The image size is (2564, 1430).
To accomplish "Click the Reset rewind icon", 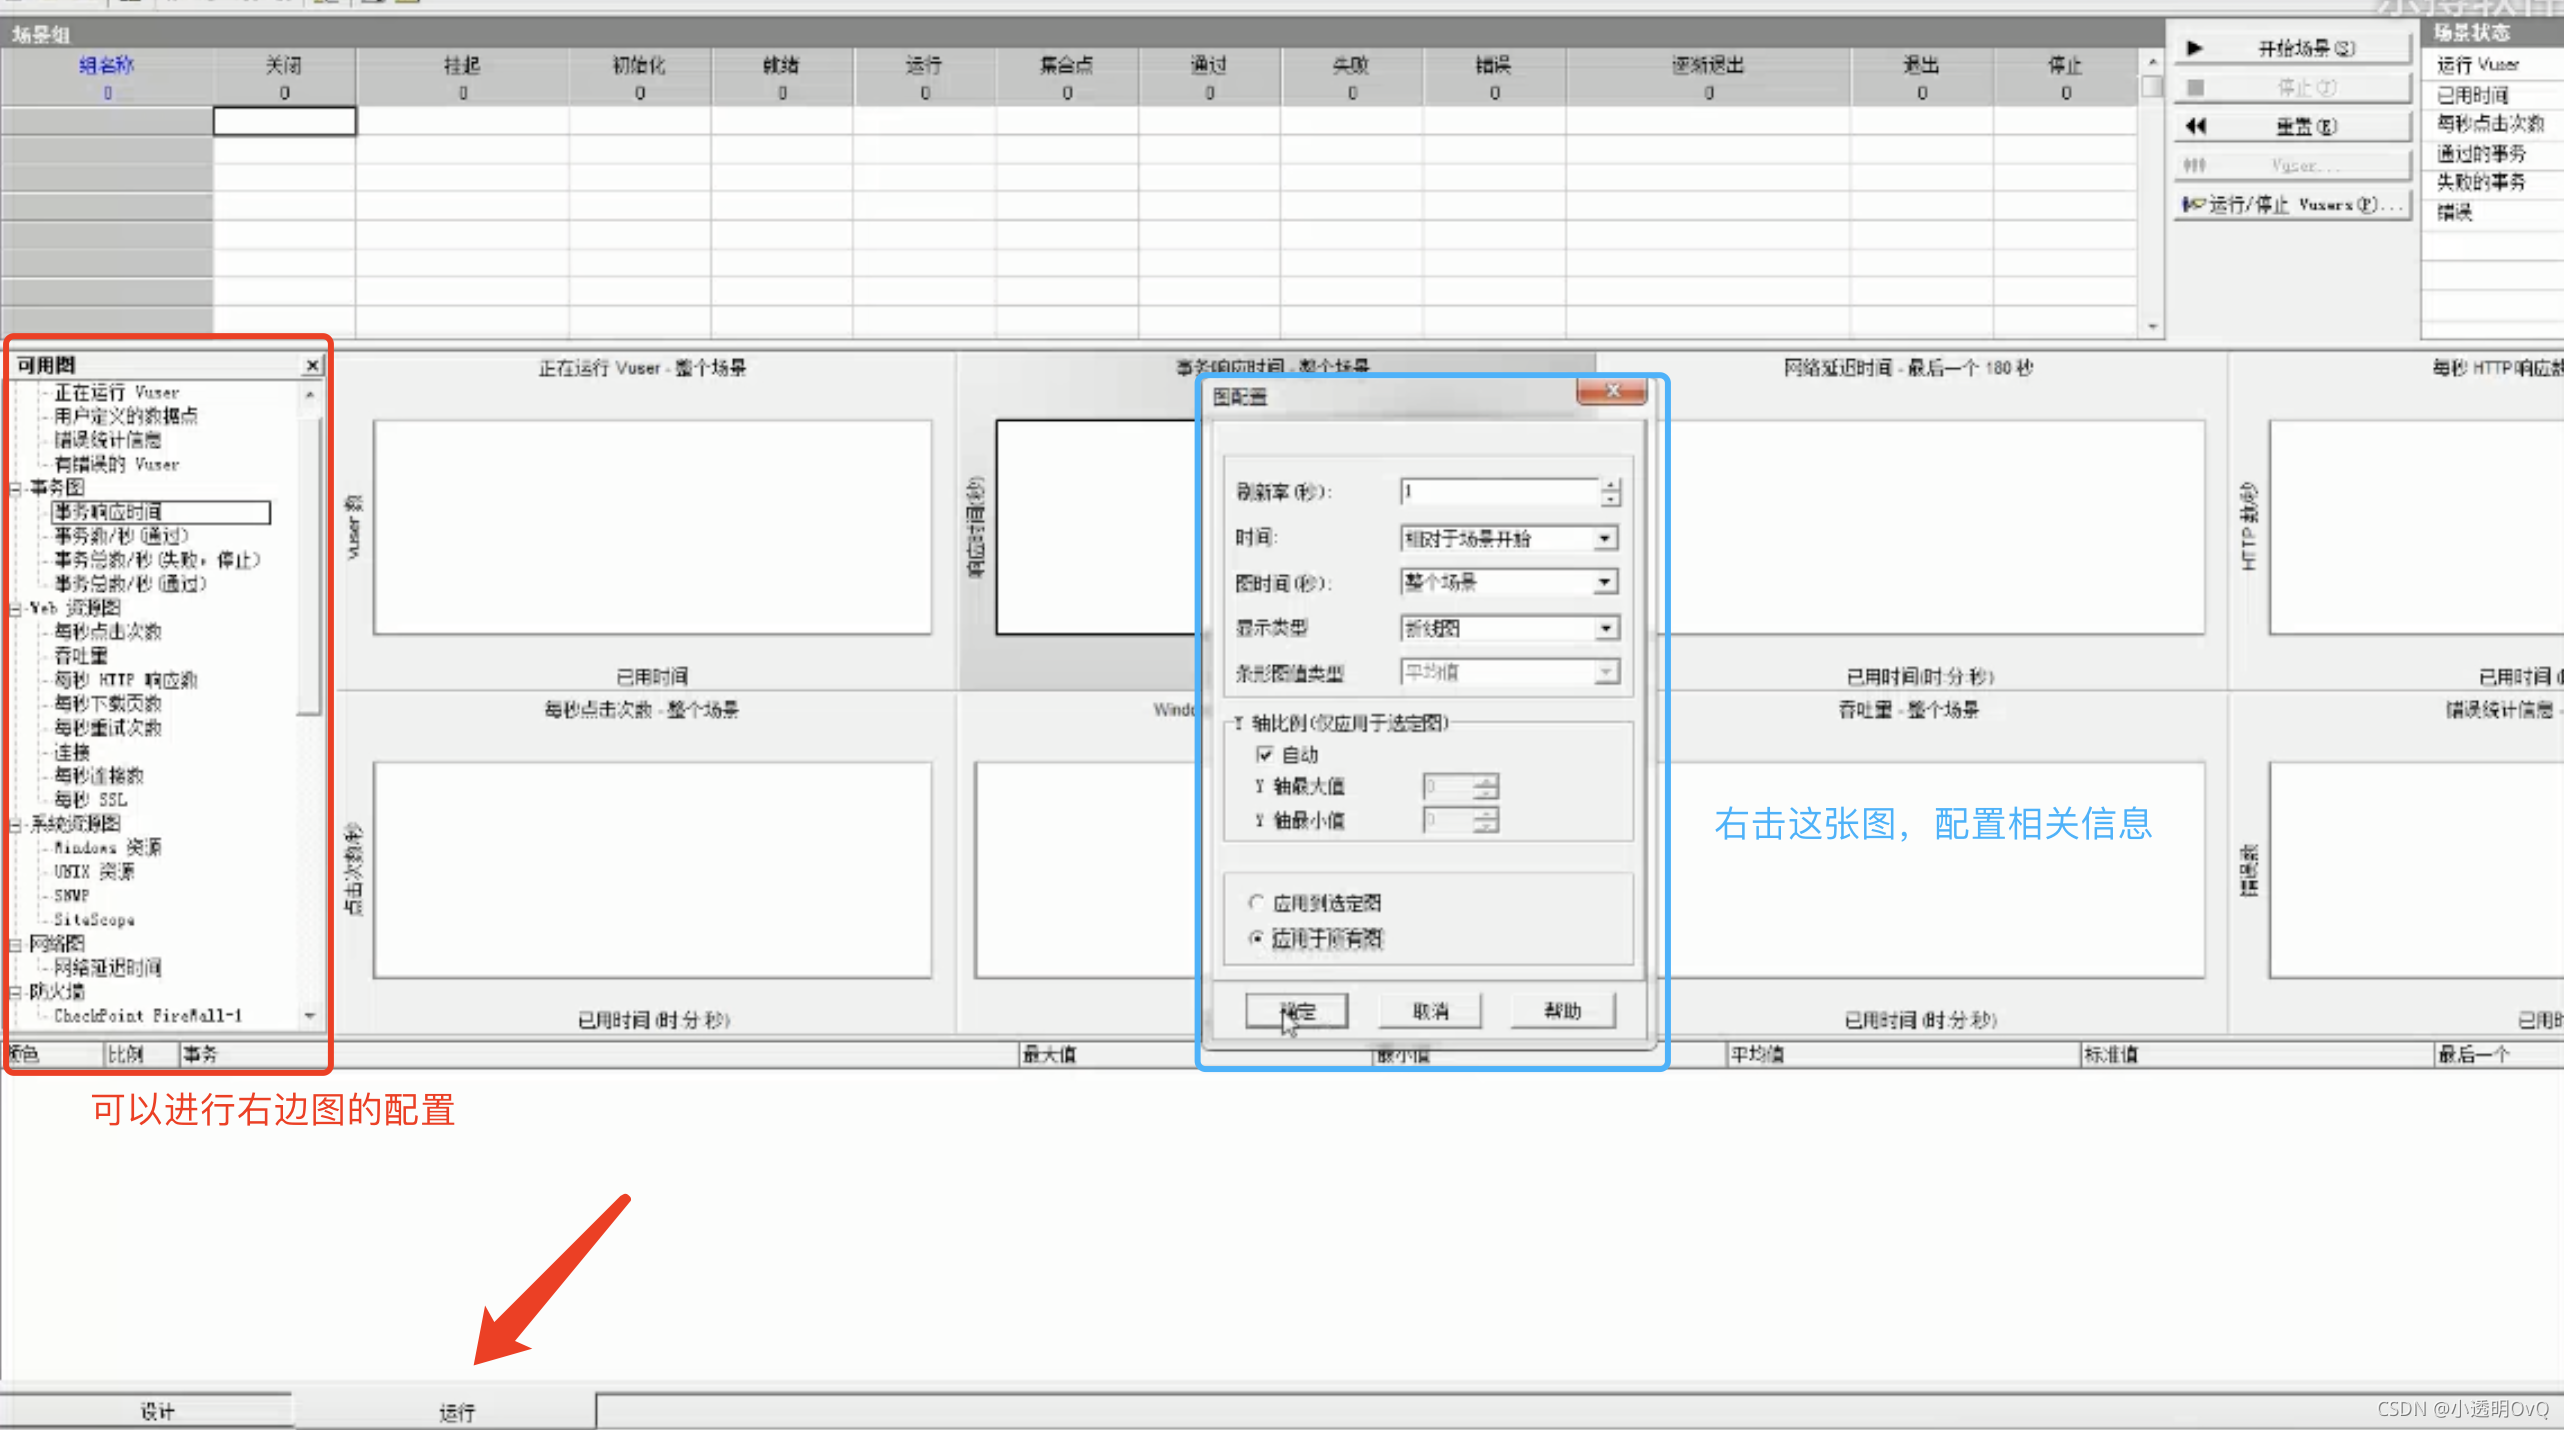I will point(2196,126).
